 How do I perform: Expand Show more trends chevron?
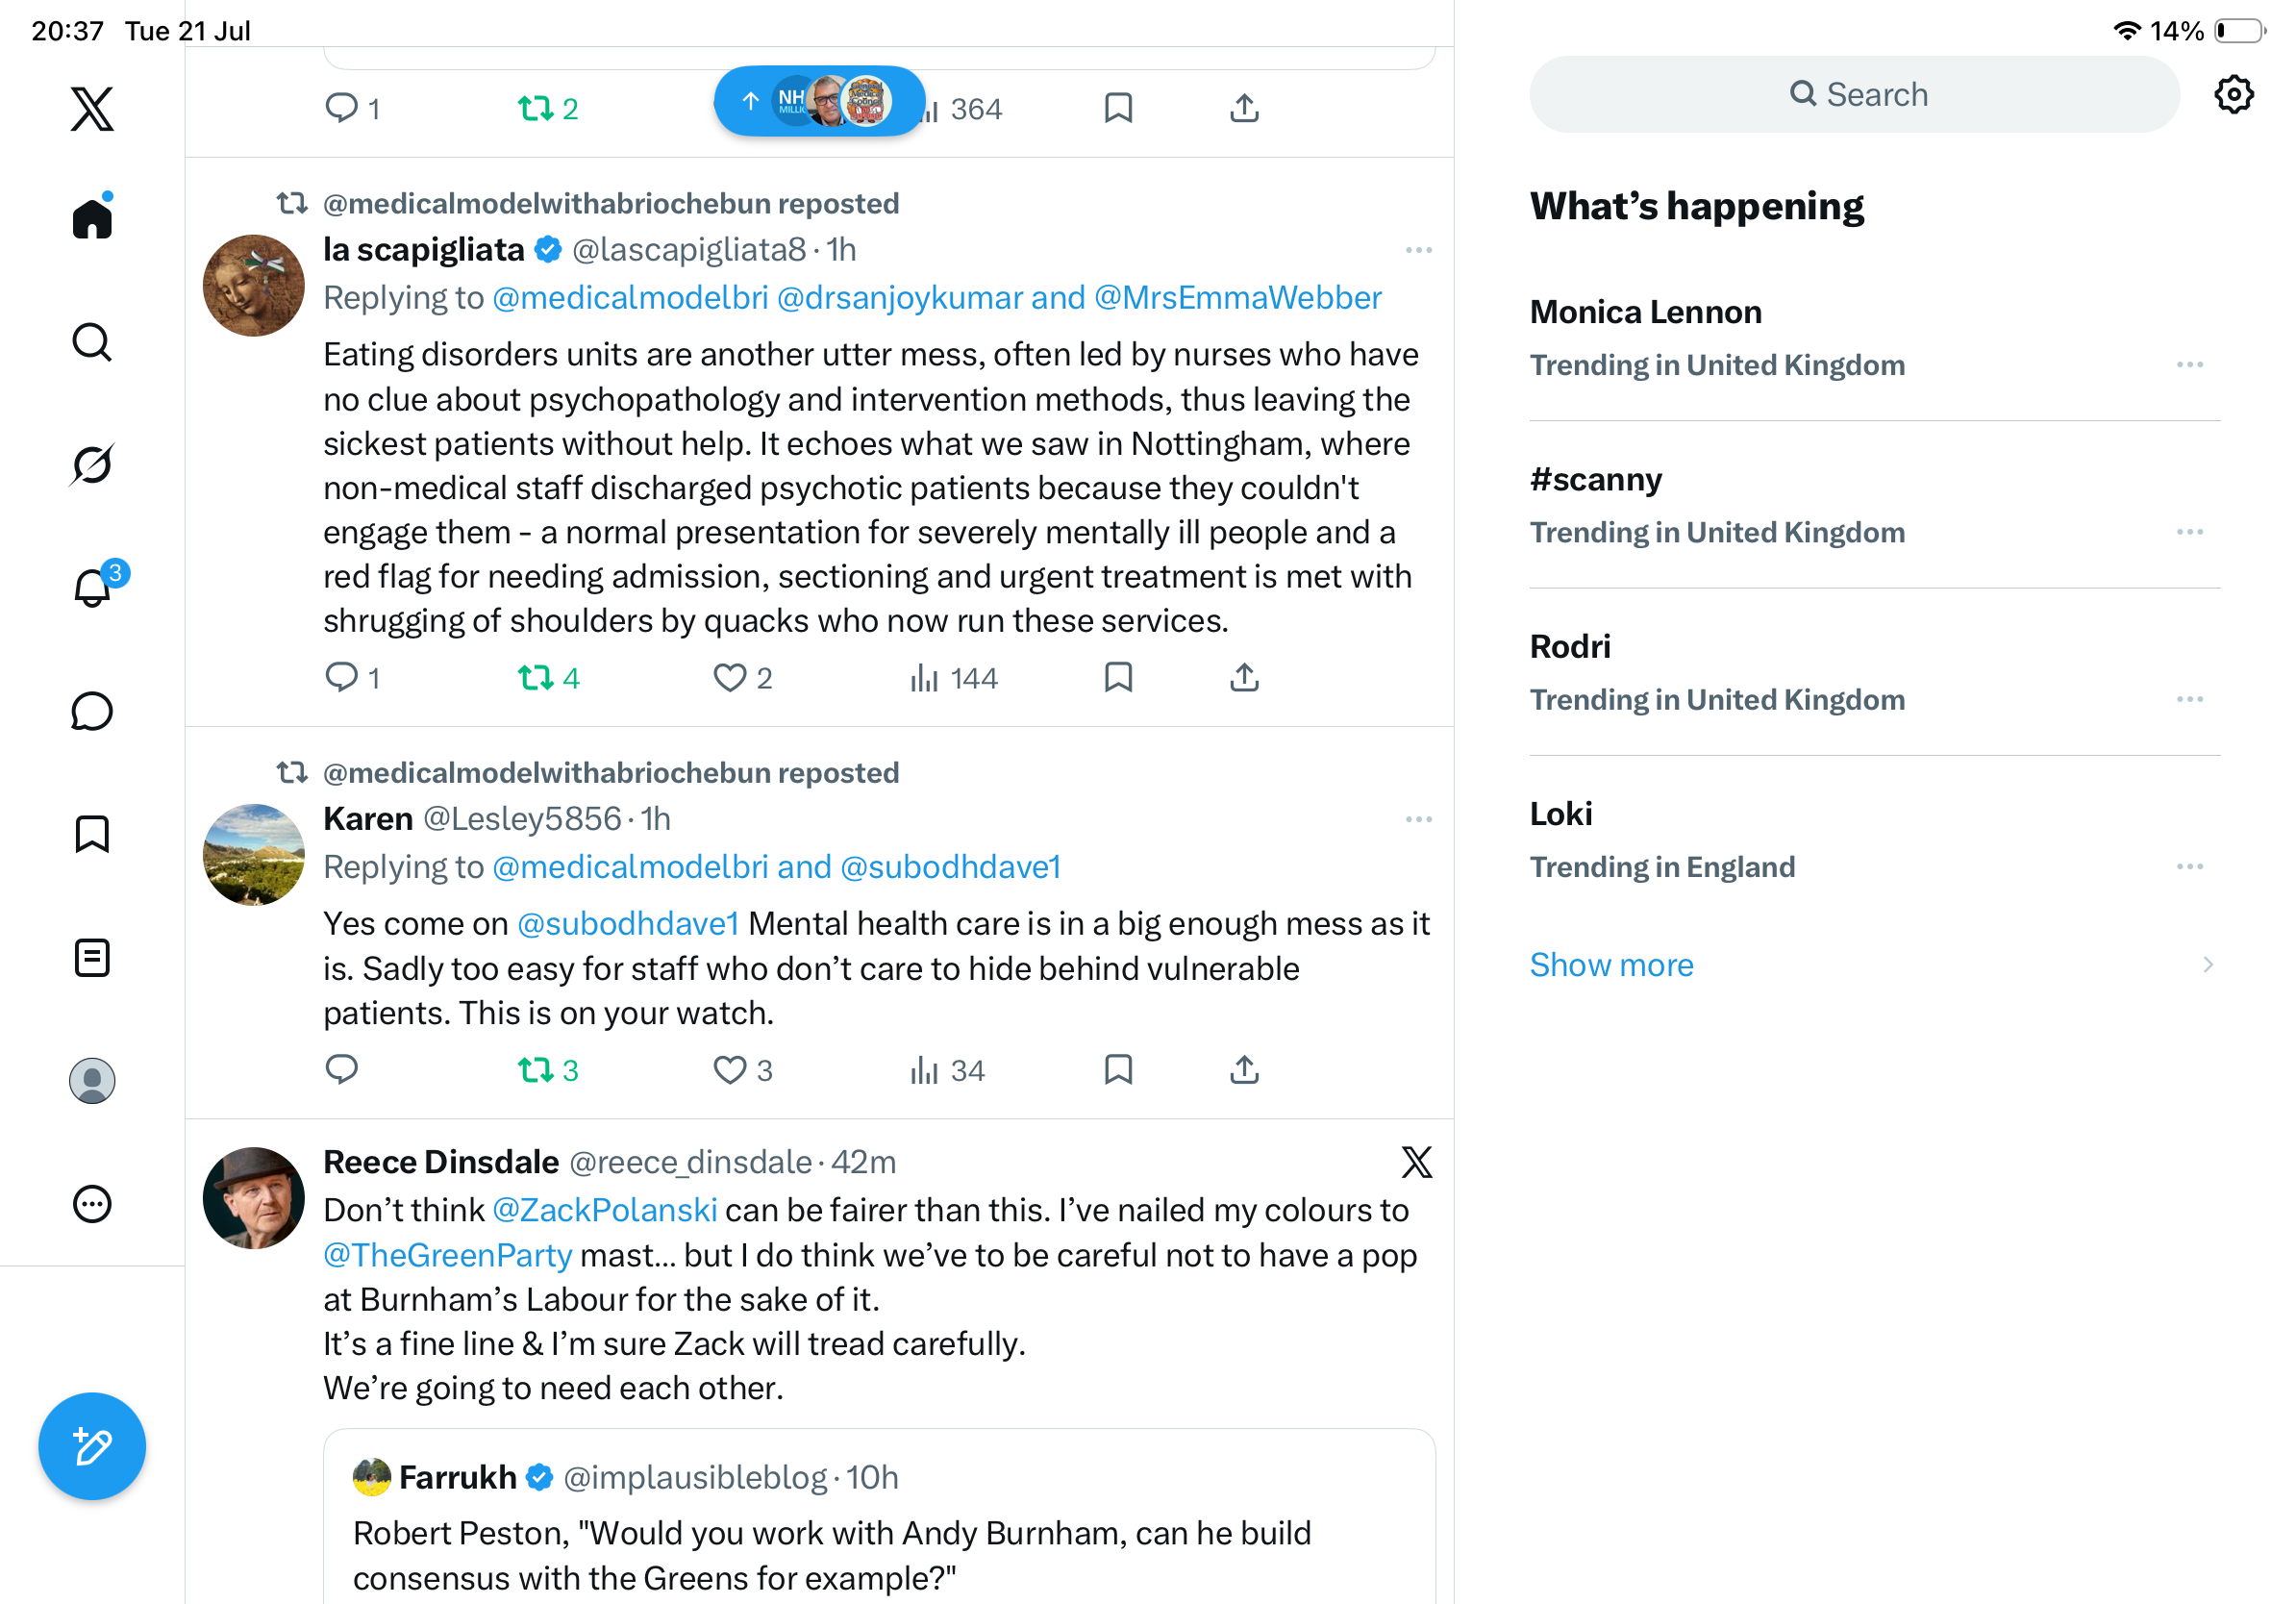click(x=2207, y=965)
